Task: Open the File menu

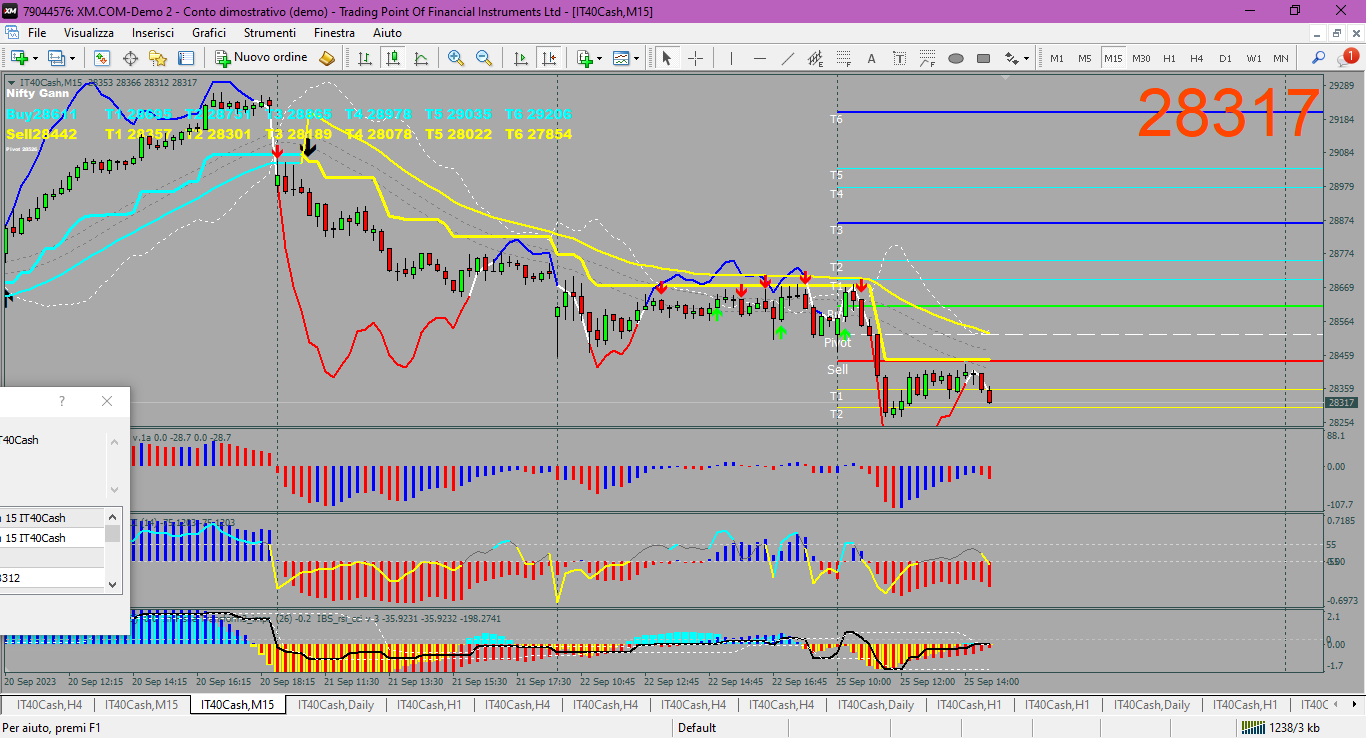Action: [37, 33]
